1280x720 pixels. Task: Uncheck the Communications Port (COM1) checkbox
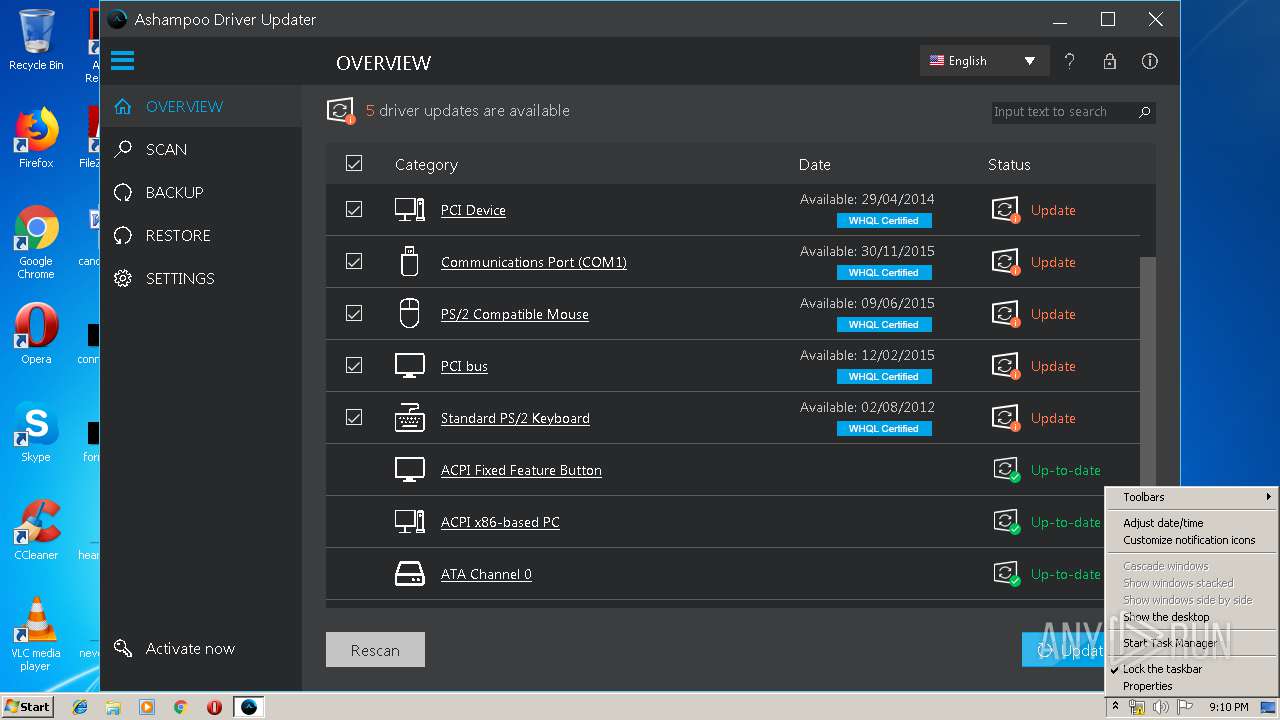(354, 261)
